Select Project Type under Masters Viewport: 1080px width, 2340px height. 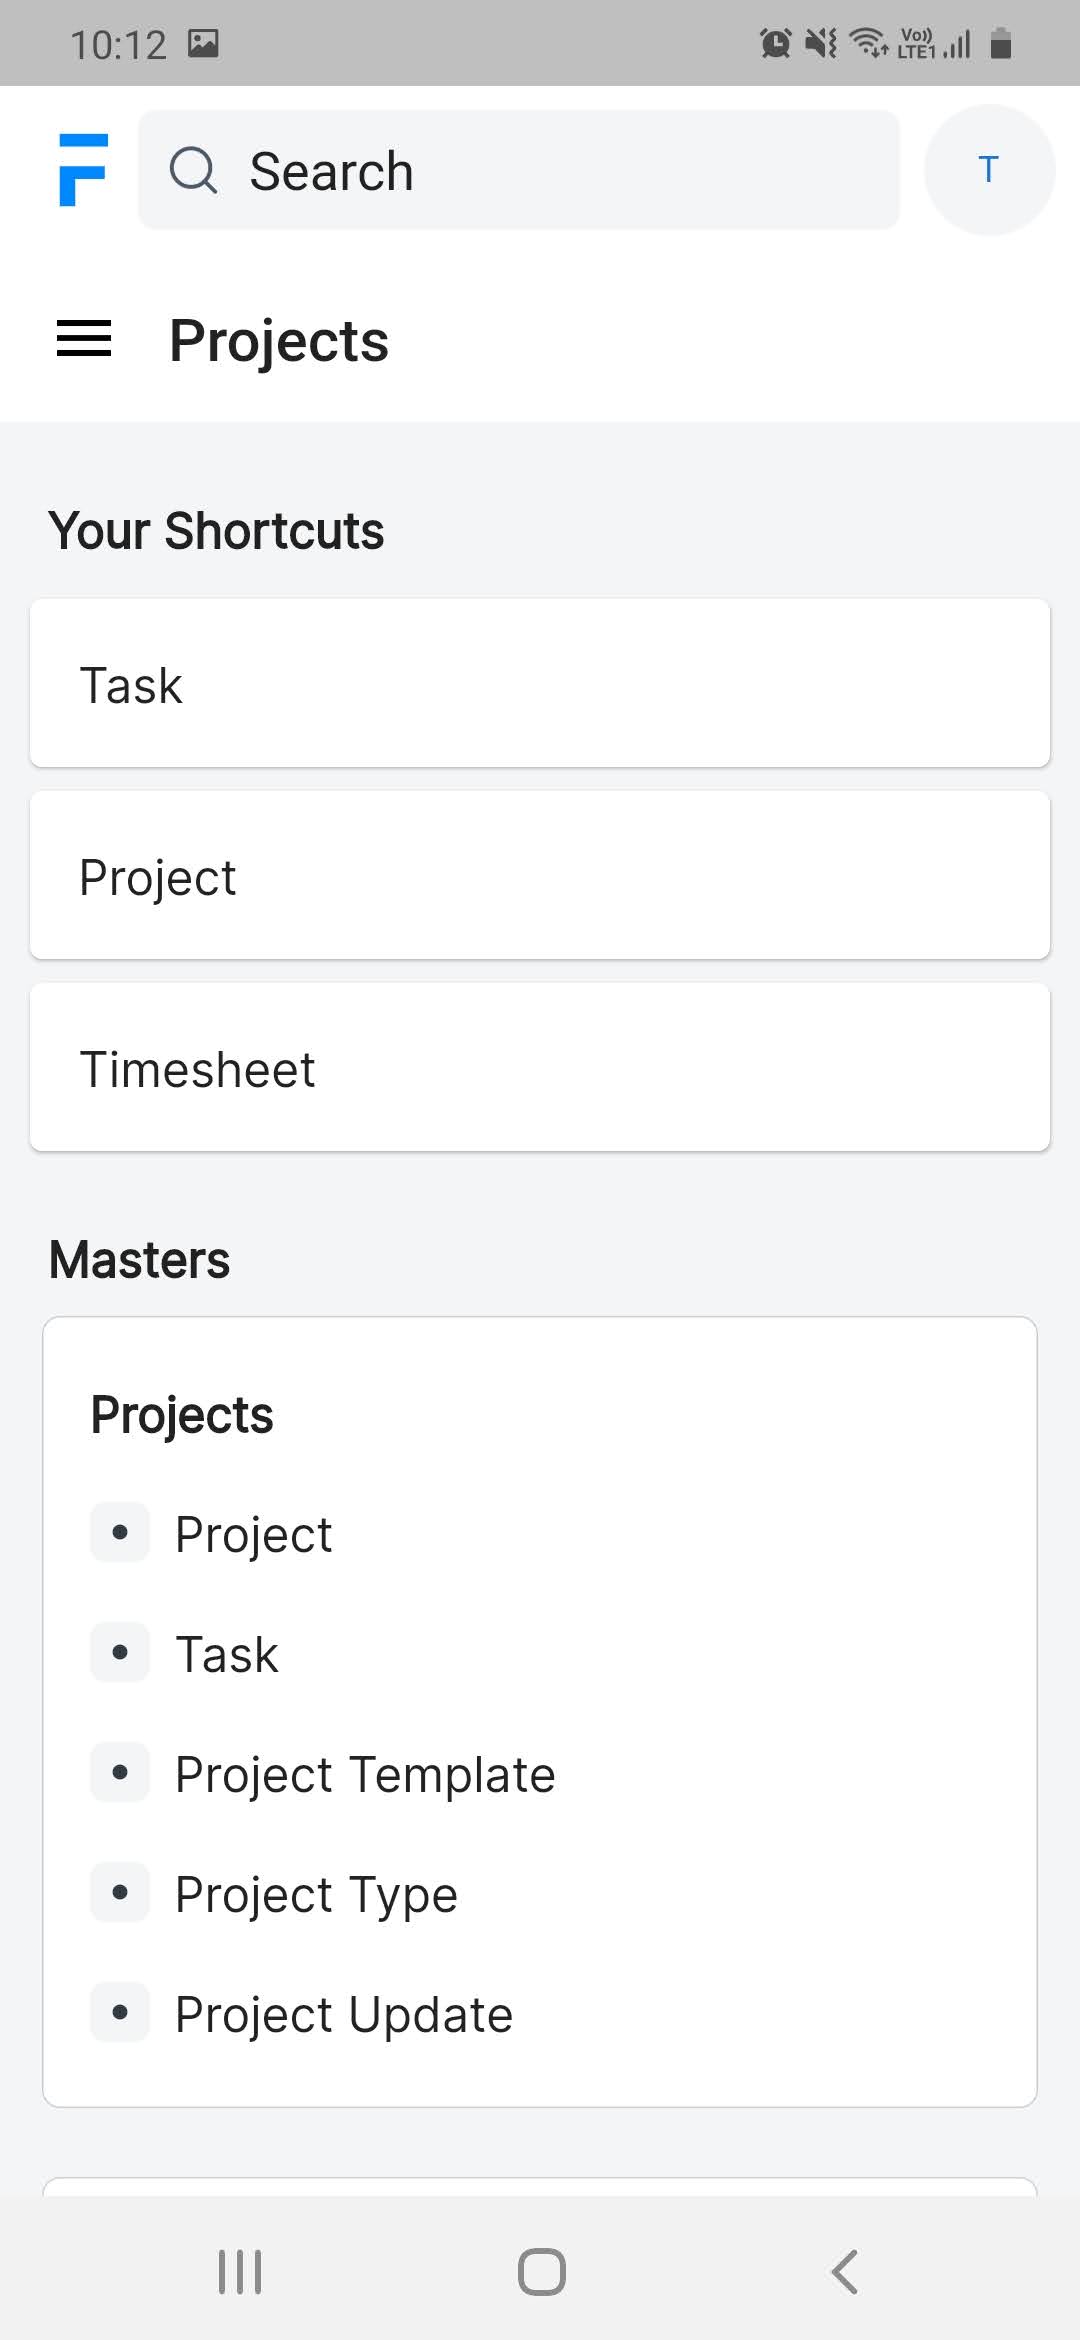316,1892
